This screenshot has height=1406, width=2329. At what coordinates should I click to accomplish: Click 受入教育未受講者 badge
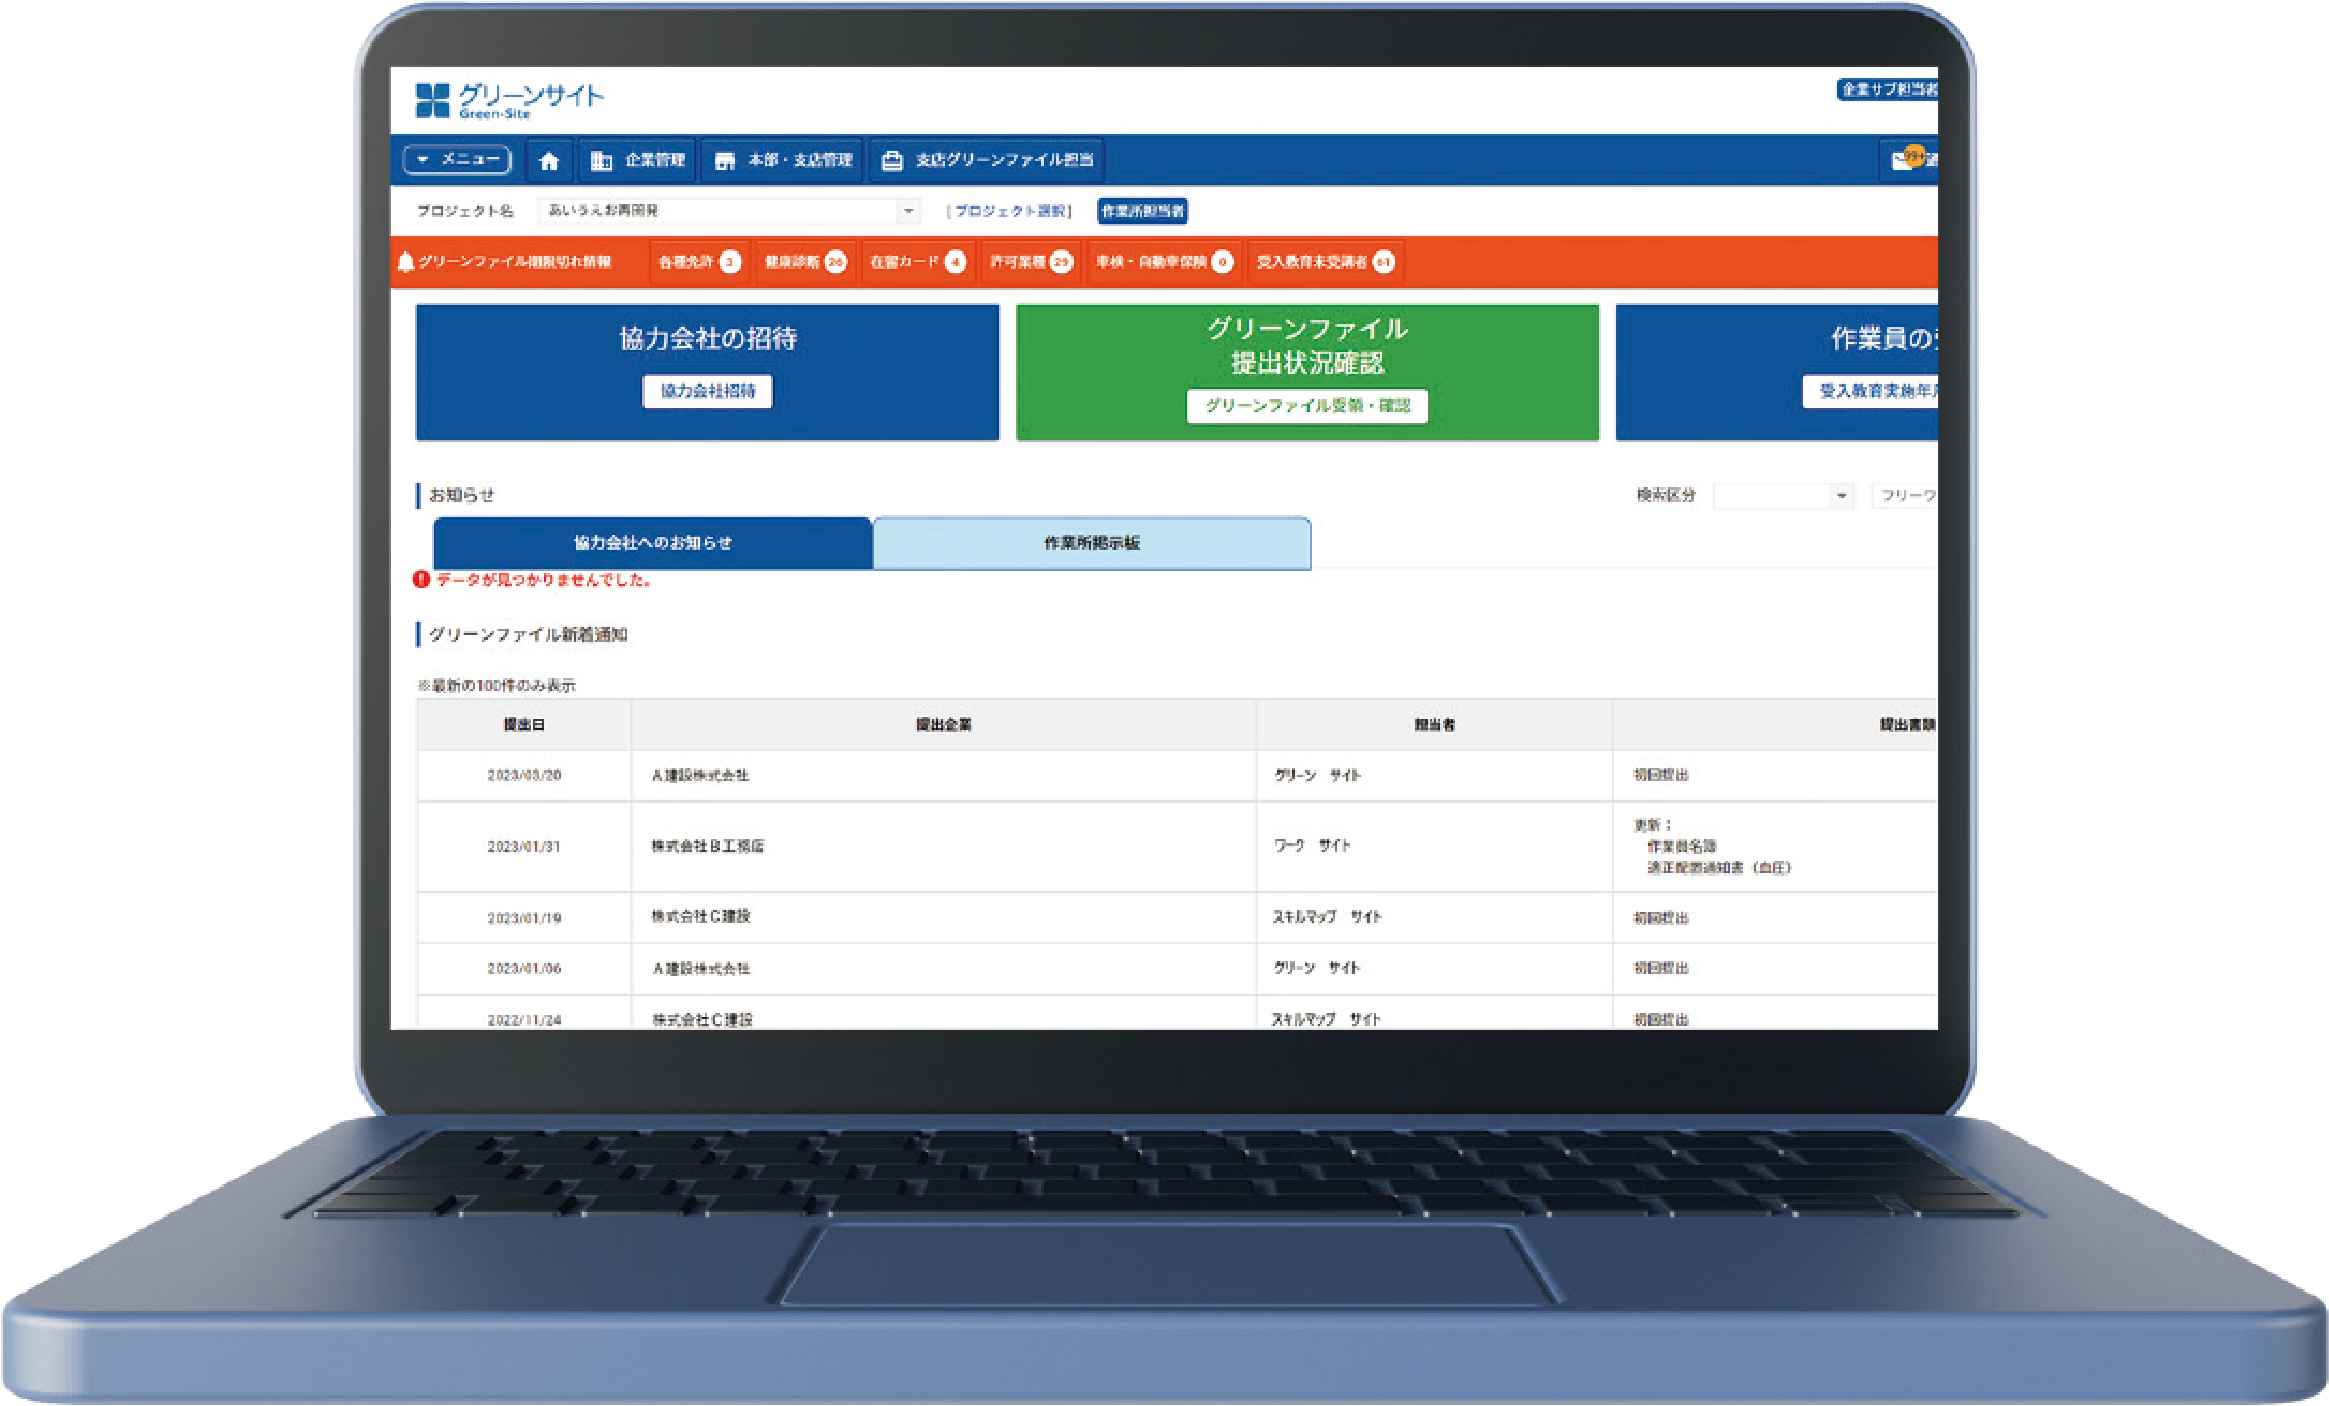click(1325, 262)
